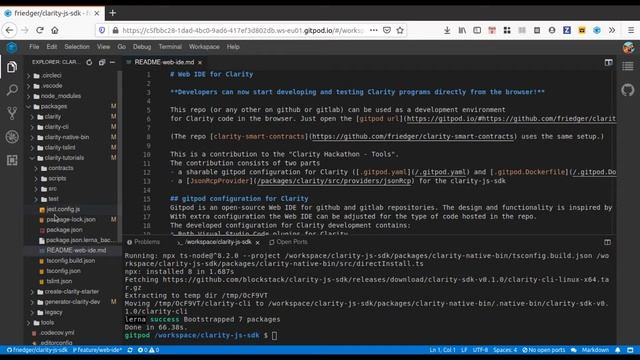Image resolution: width=640 pixels, height=360 pixels.
Task: Open the clarity-smart-contracts GitHub link
Action: [x=412, y=136]
